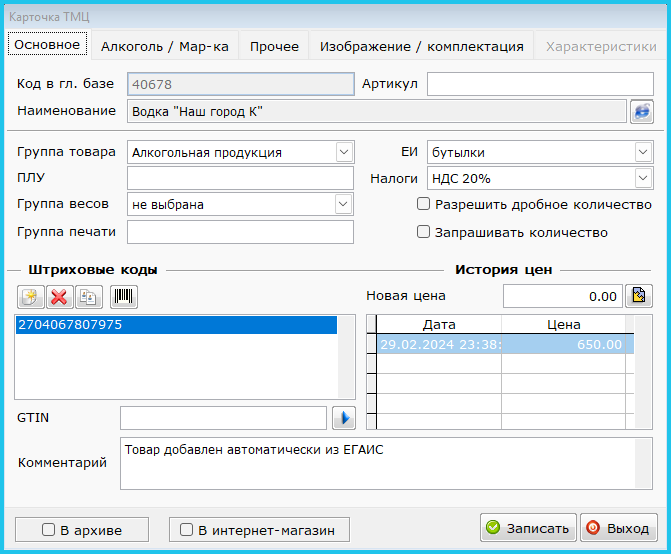Click the set new price icon
The width and height of the screenshot is (671, 554).
[x=639, y=296]
